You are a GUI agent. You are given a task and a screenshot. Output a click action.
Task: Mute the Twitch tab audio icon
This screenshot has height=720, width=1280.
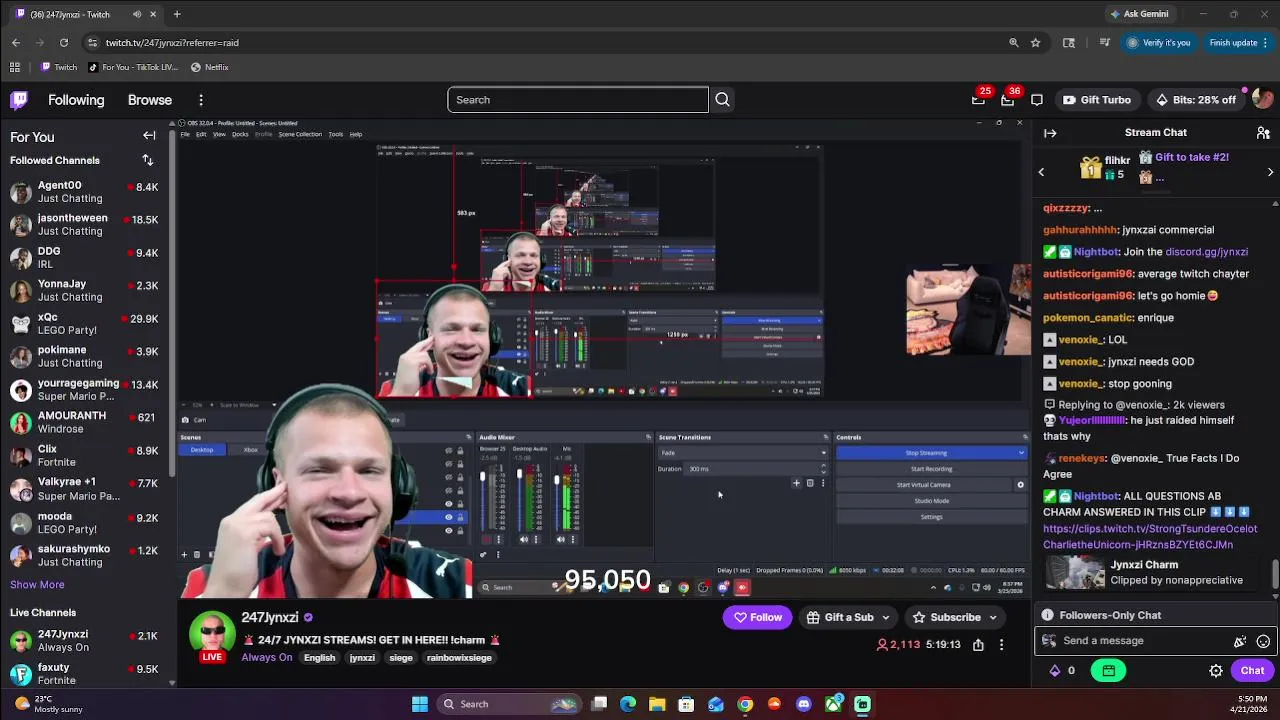coord(137,14)
